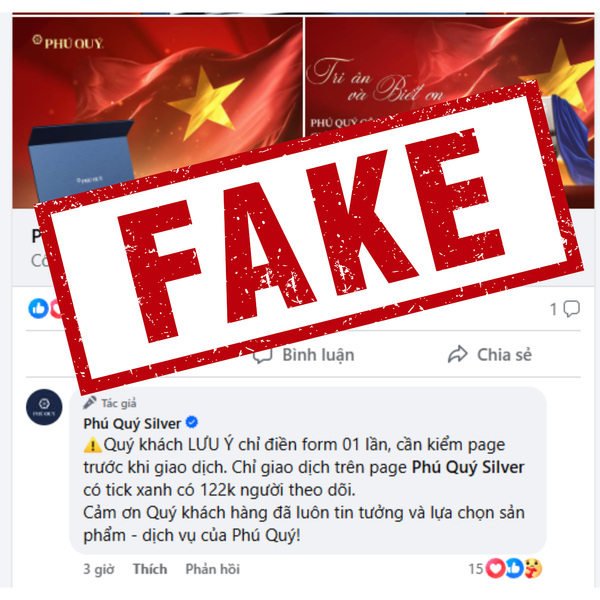Viewport: 600px width, 600px height.
Task: Click the Chia sẻ share arrow icon
Action: click(x=458, y=354)
